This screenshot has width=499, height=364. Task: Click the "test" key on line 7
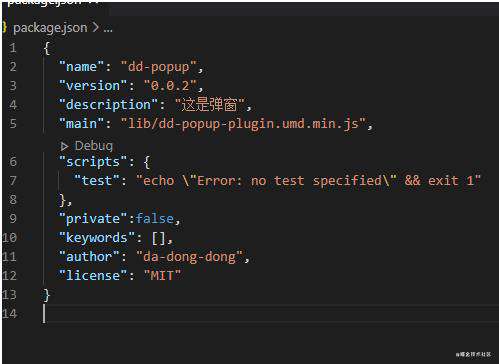tap(97, 181)
